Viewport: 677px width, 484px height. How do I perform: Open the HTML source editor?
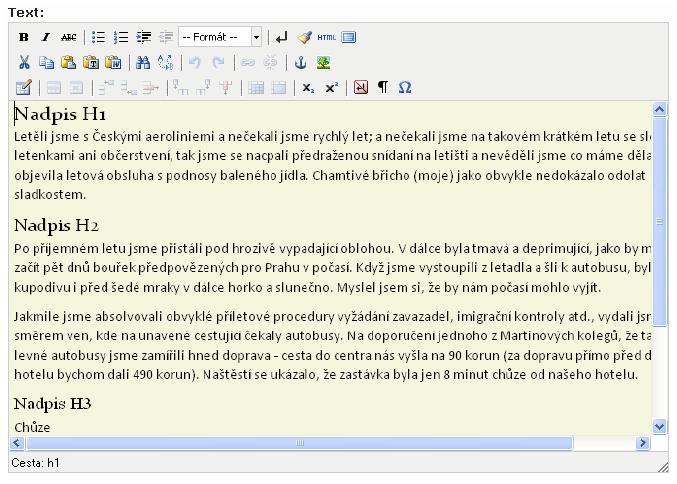click(x=326, y=38)
